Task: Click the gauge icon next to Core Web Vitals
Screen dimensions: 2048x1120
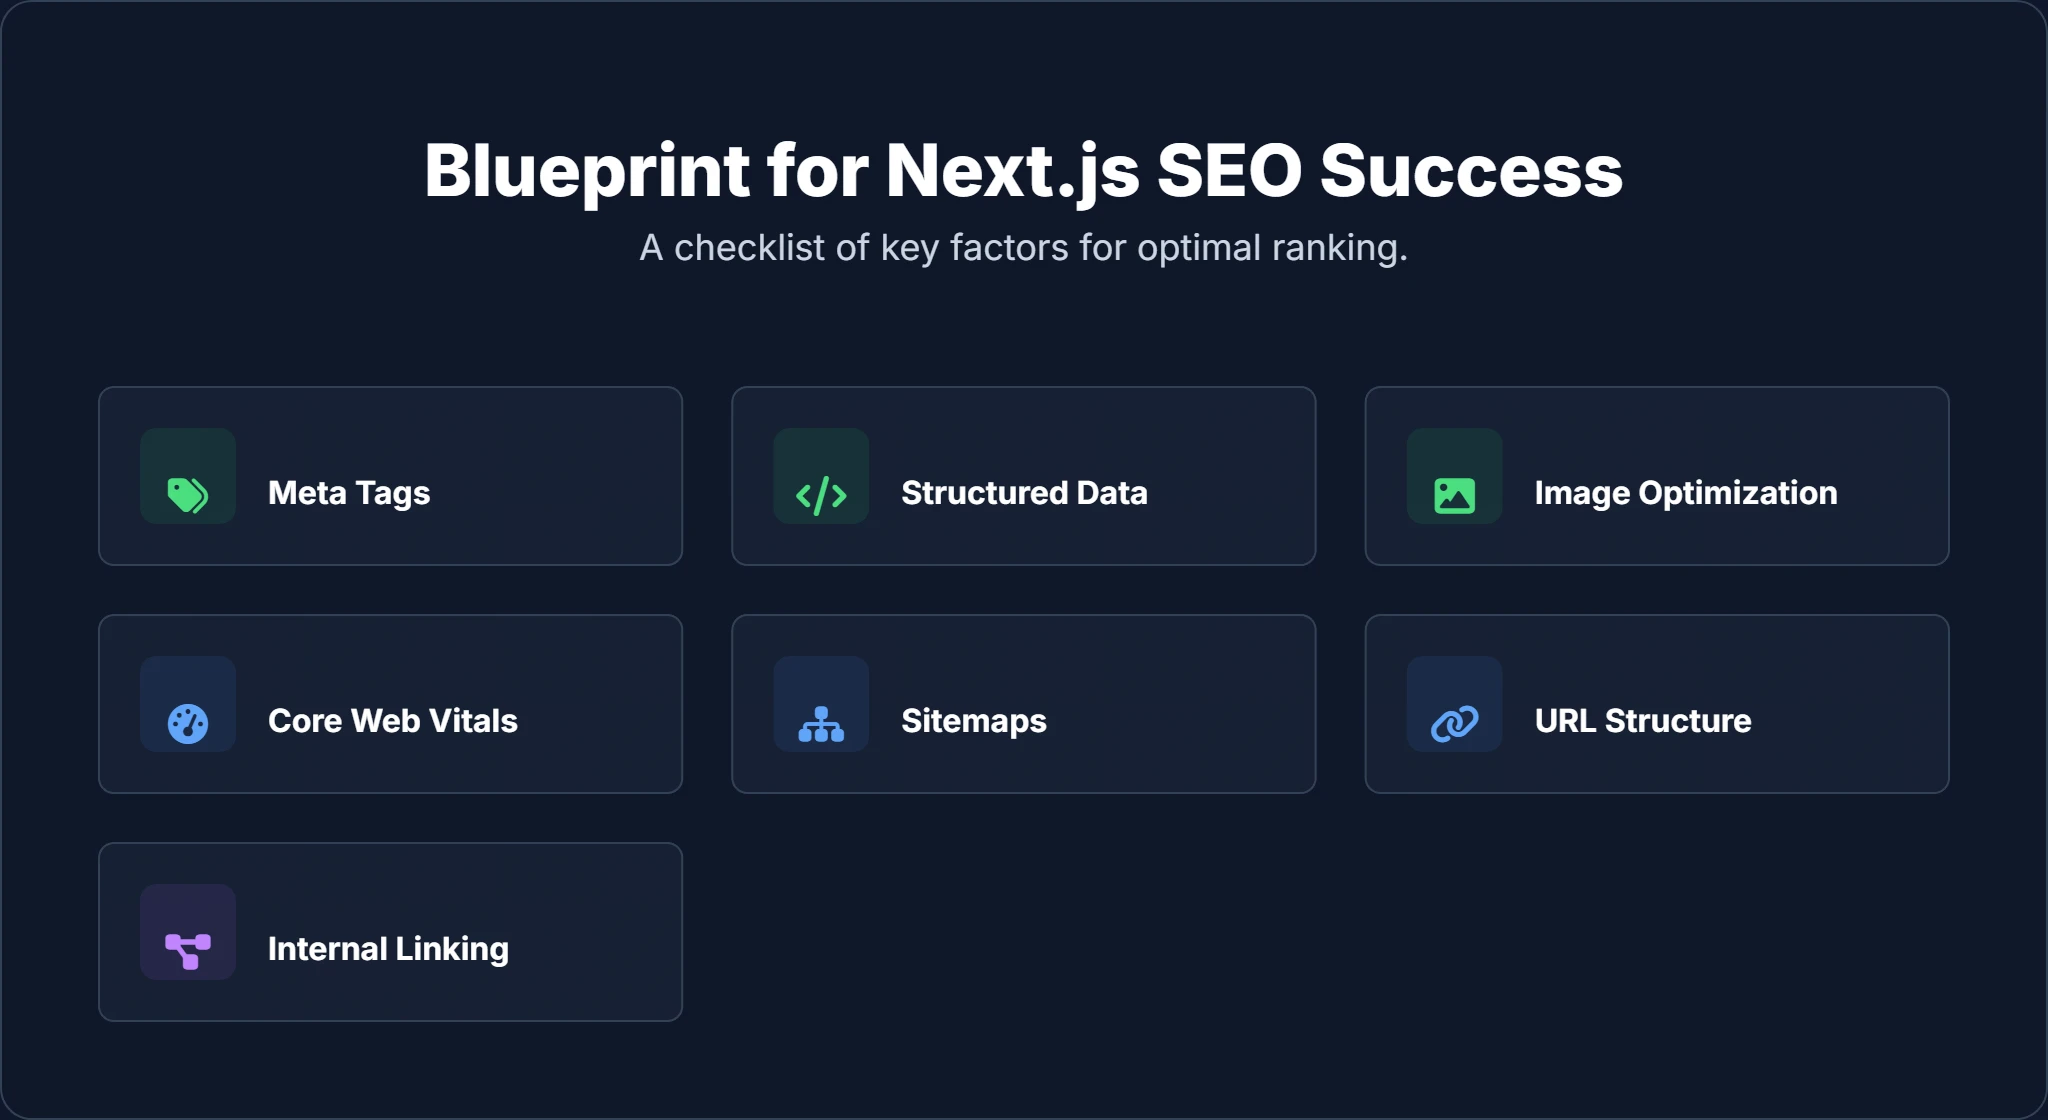Action: click(x=188, y=705)
